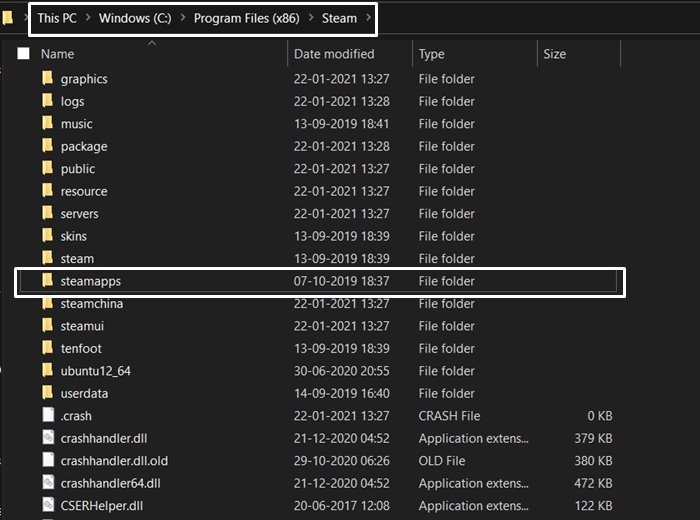The image size is (700, 520).
Task: Click the 20-06-2017 12:08 date of CSERHelper.dll
Action: 342,506
